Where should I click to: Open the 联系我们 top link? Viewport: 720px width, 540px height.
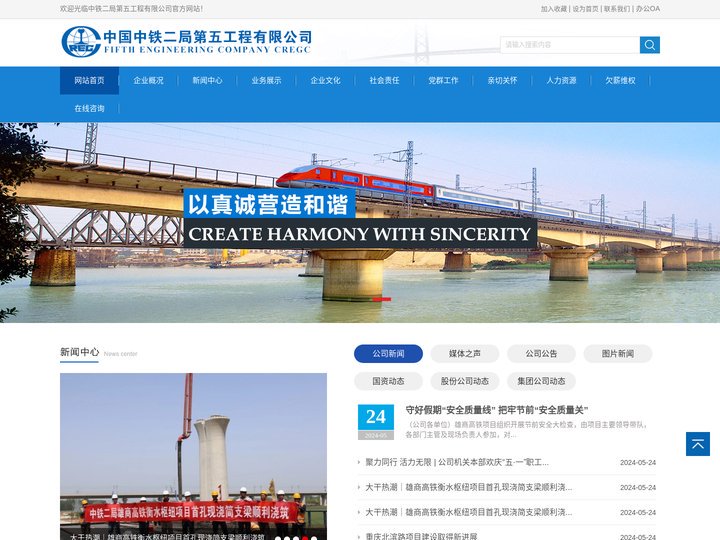coord(617,9)
